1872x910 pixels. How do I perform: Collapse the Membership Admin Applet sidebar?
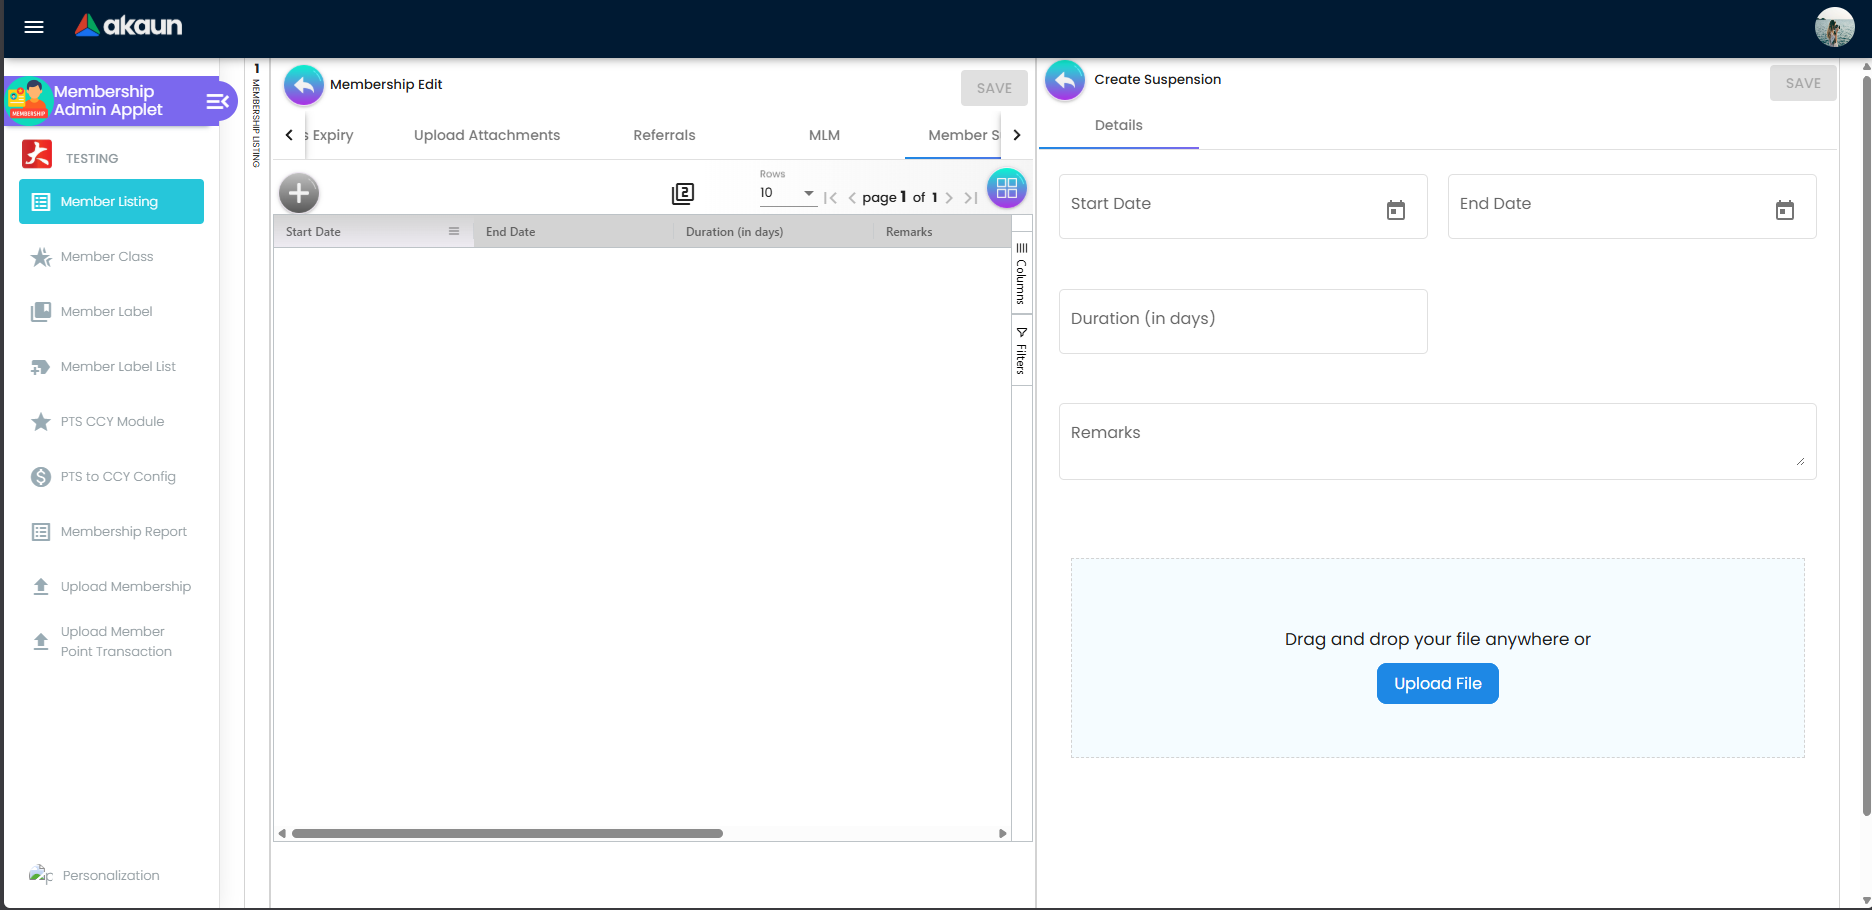pyautogui.click(x=217, y=101)
